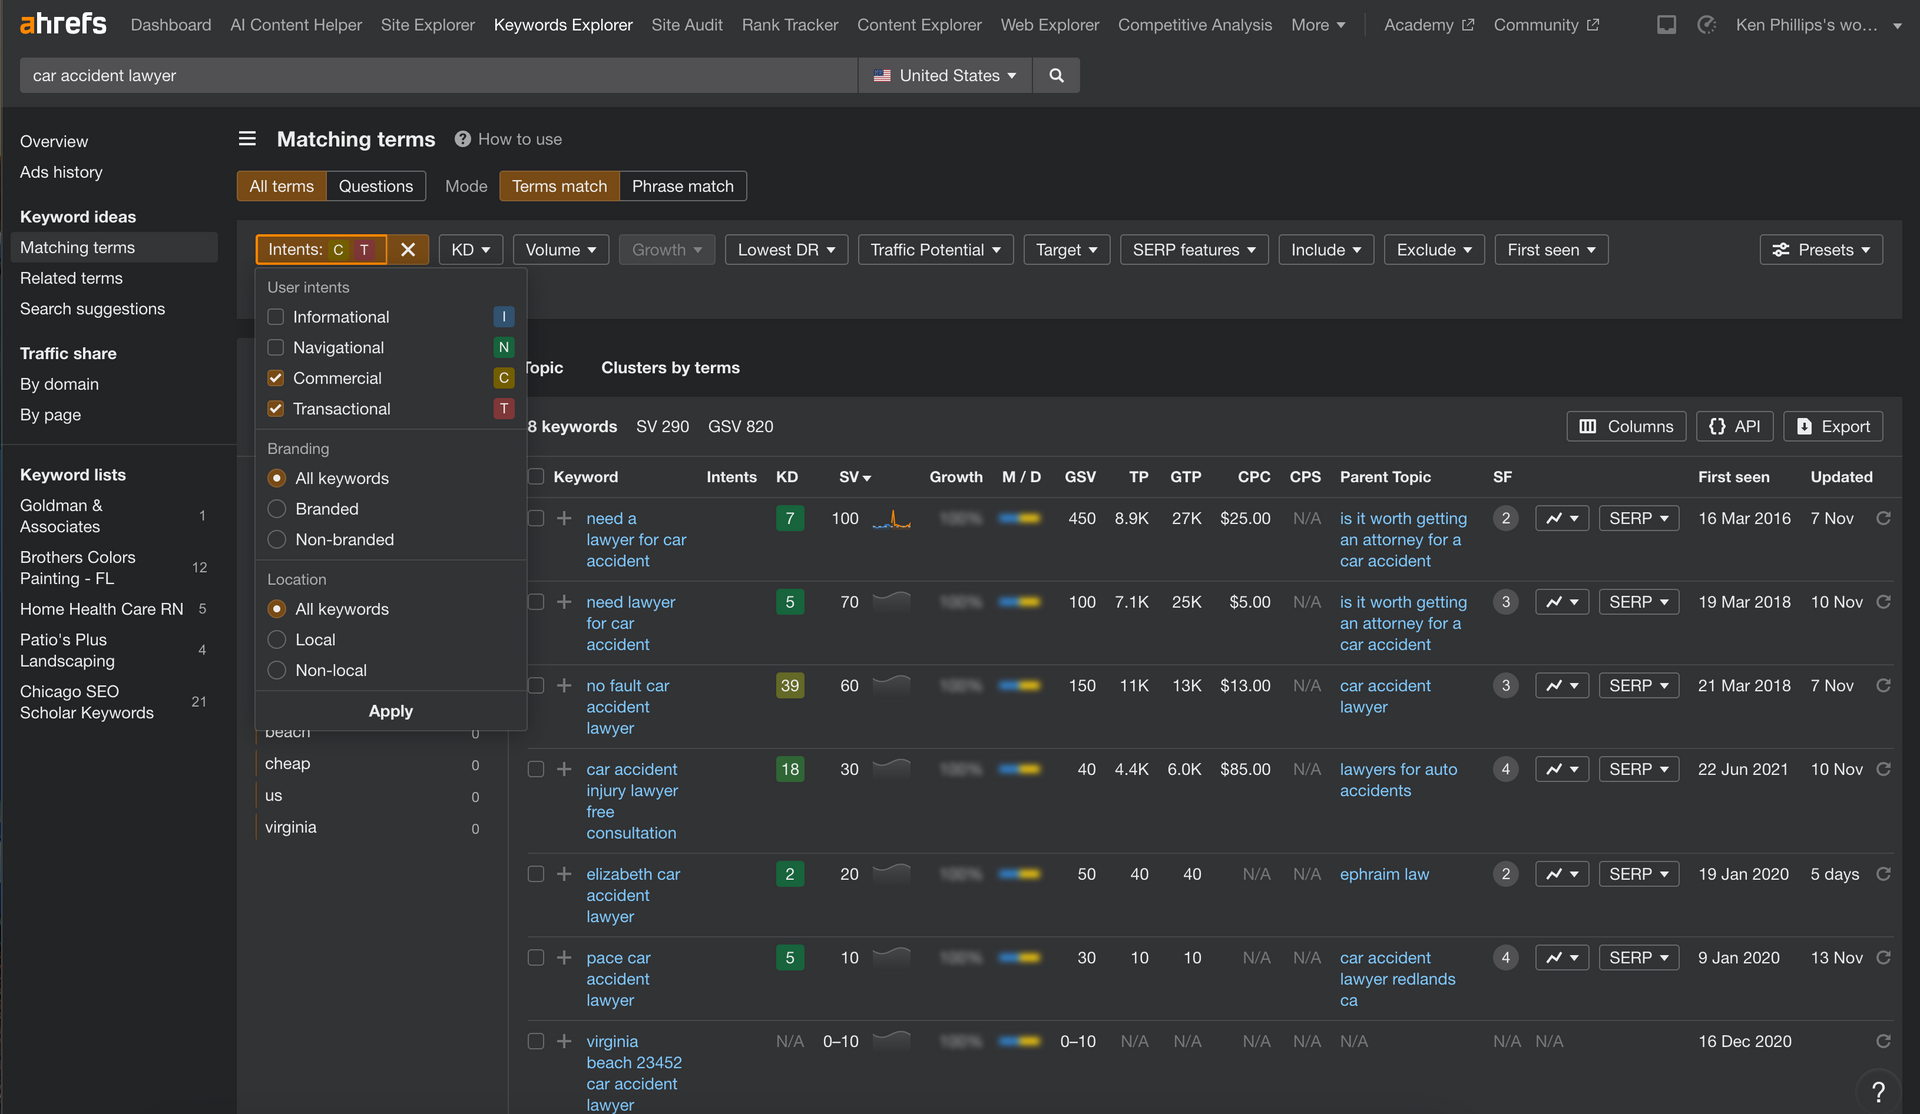Click the Informational intent badge I
This screenshot has width=1920, height=1114.
pyautogui.click(x=504, y=317)
